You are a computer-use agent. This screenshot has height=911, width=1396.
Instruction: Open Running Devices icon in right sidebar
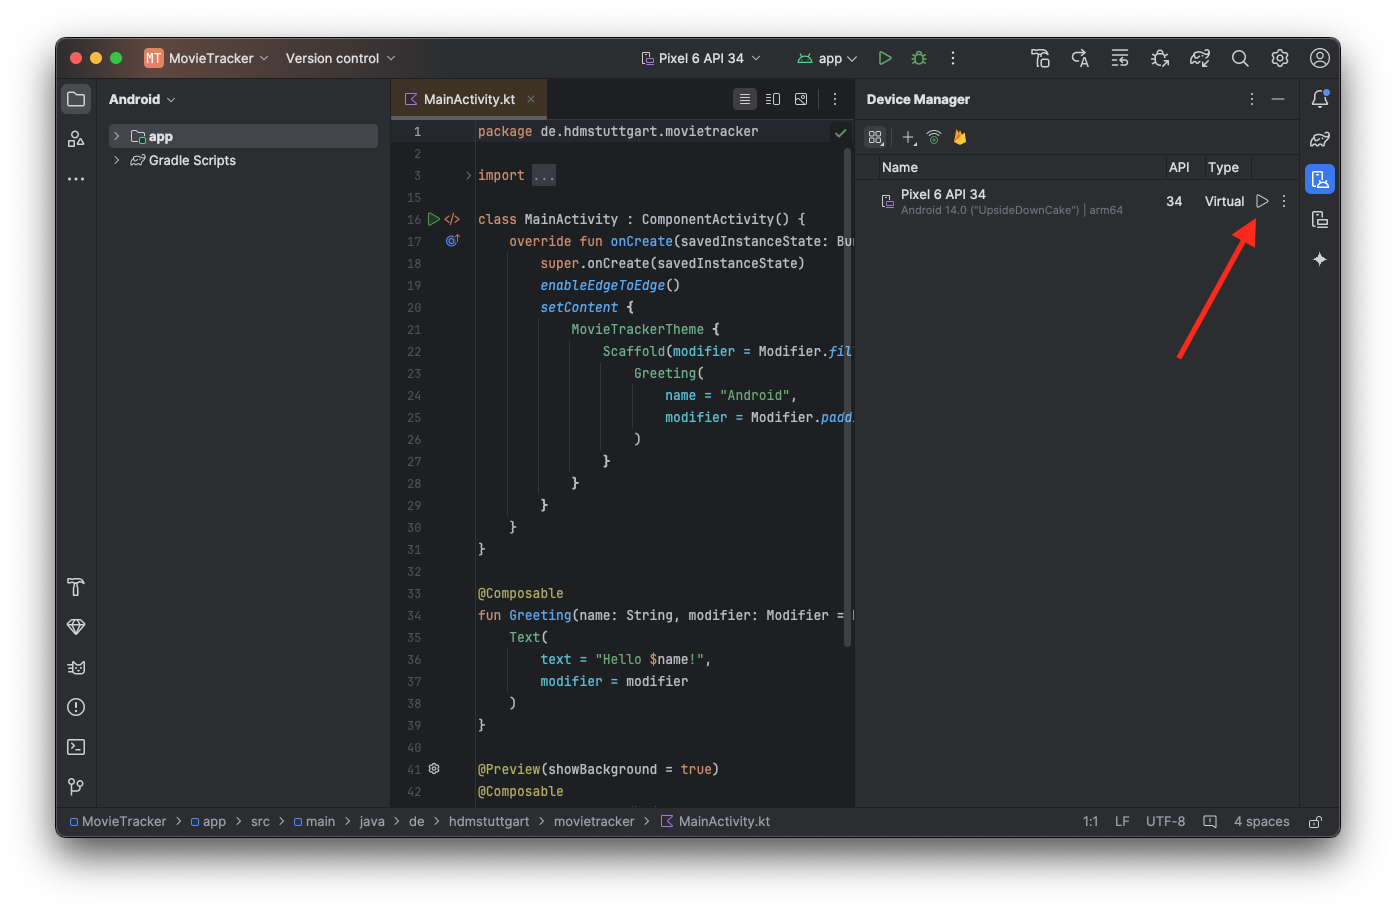click(1320, 219)
